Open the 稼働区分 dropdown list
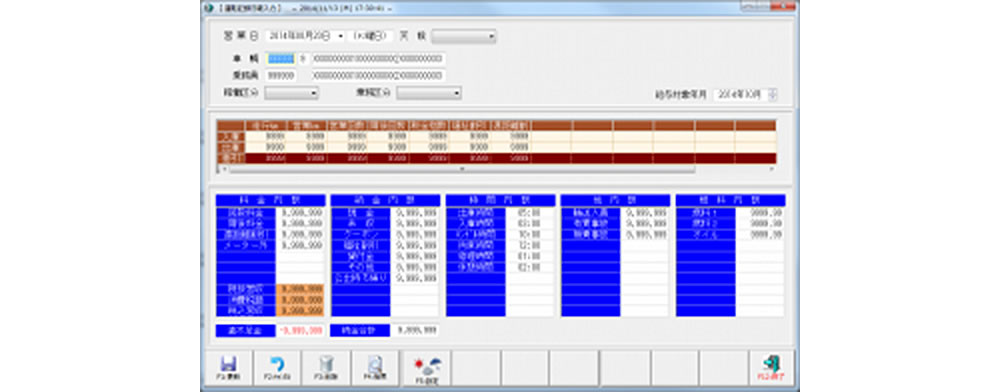This screenshot has height=392, width=1000. (x=291, y=93)
